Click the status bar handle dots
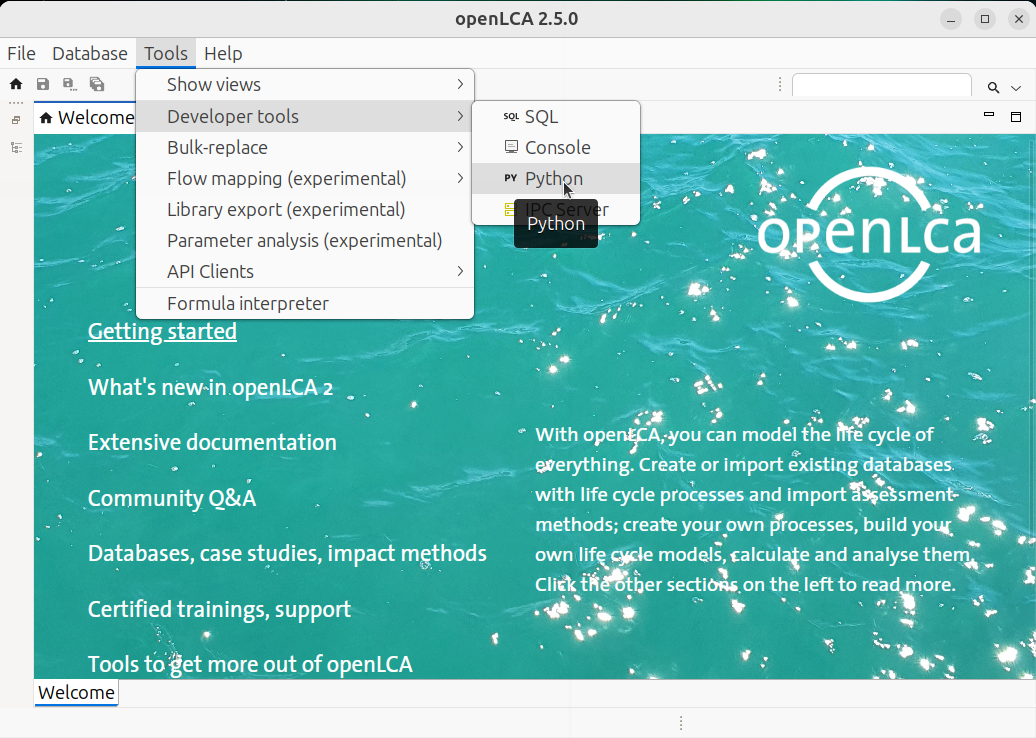1036x738 pixels. (x=681, y=723)
